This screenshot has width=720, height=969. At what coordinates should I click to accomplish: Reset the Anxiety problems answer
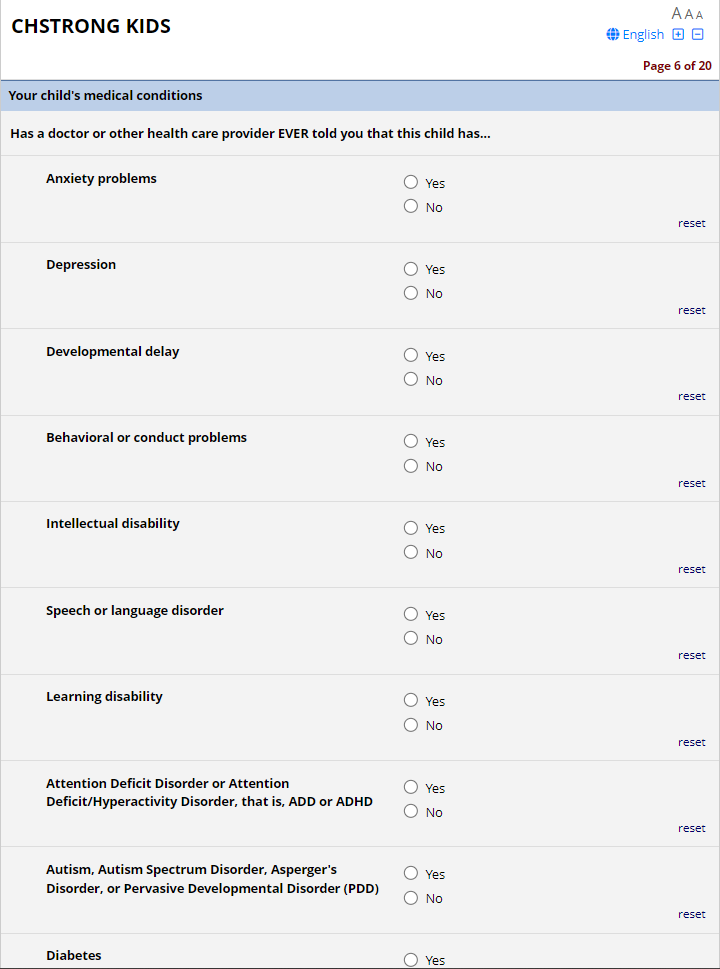[x=691, y=223]
